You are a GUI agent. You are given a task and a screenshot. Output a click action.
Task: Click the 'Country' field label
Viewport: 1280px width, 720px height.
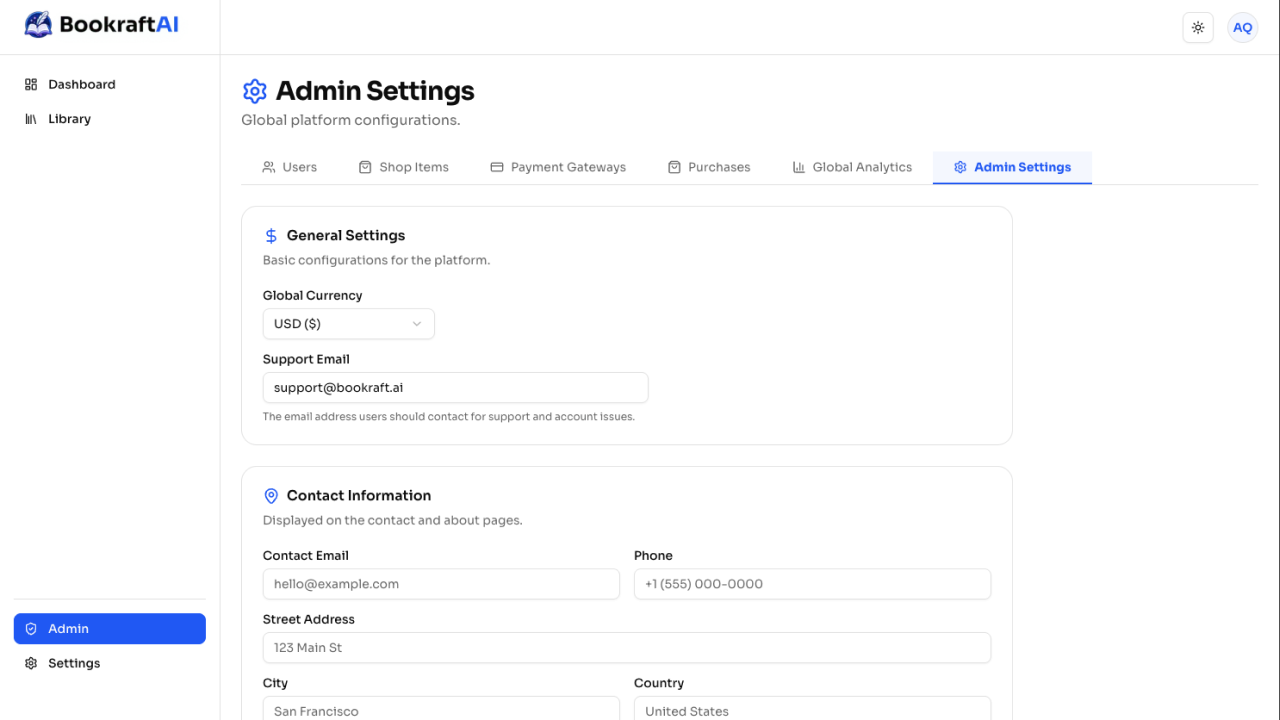coord(659,684)
